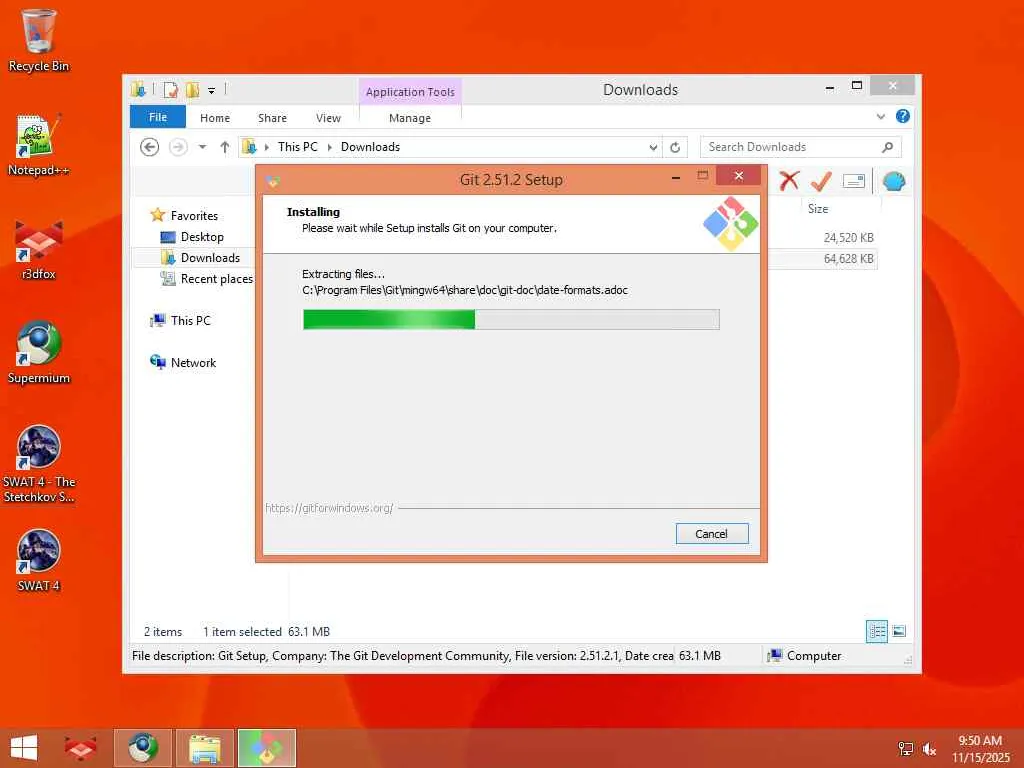Open the Customize Quick Access Toolbar dropdown
This screenshot has width=1024, height=768.
coord(212,91)
